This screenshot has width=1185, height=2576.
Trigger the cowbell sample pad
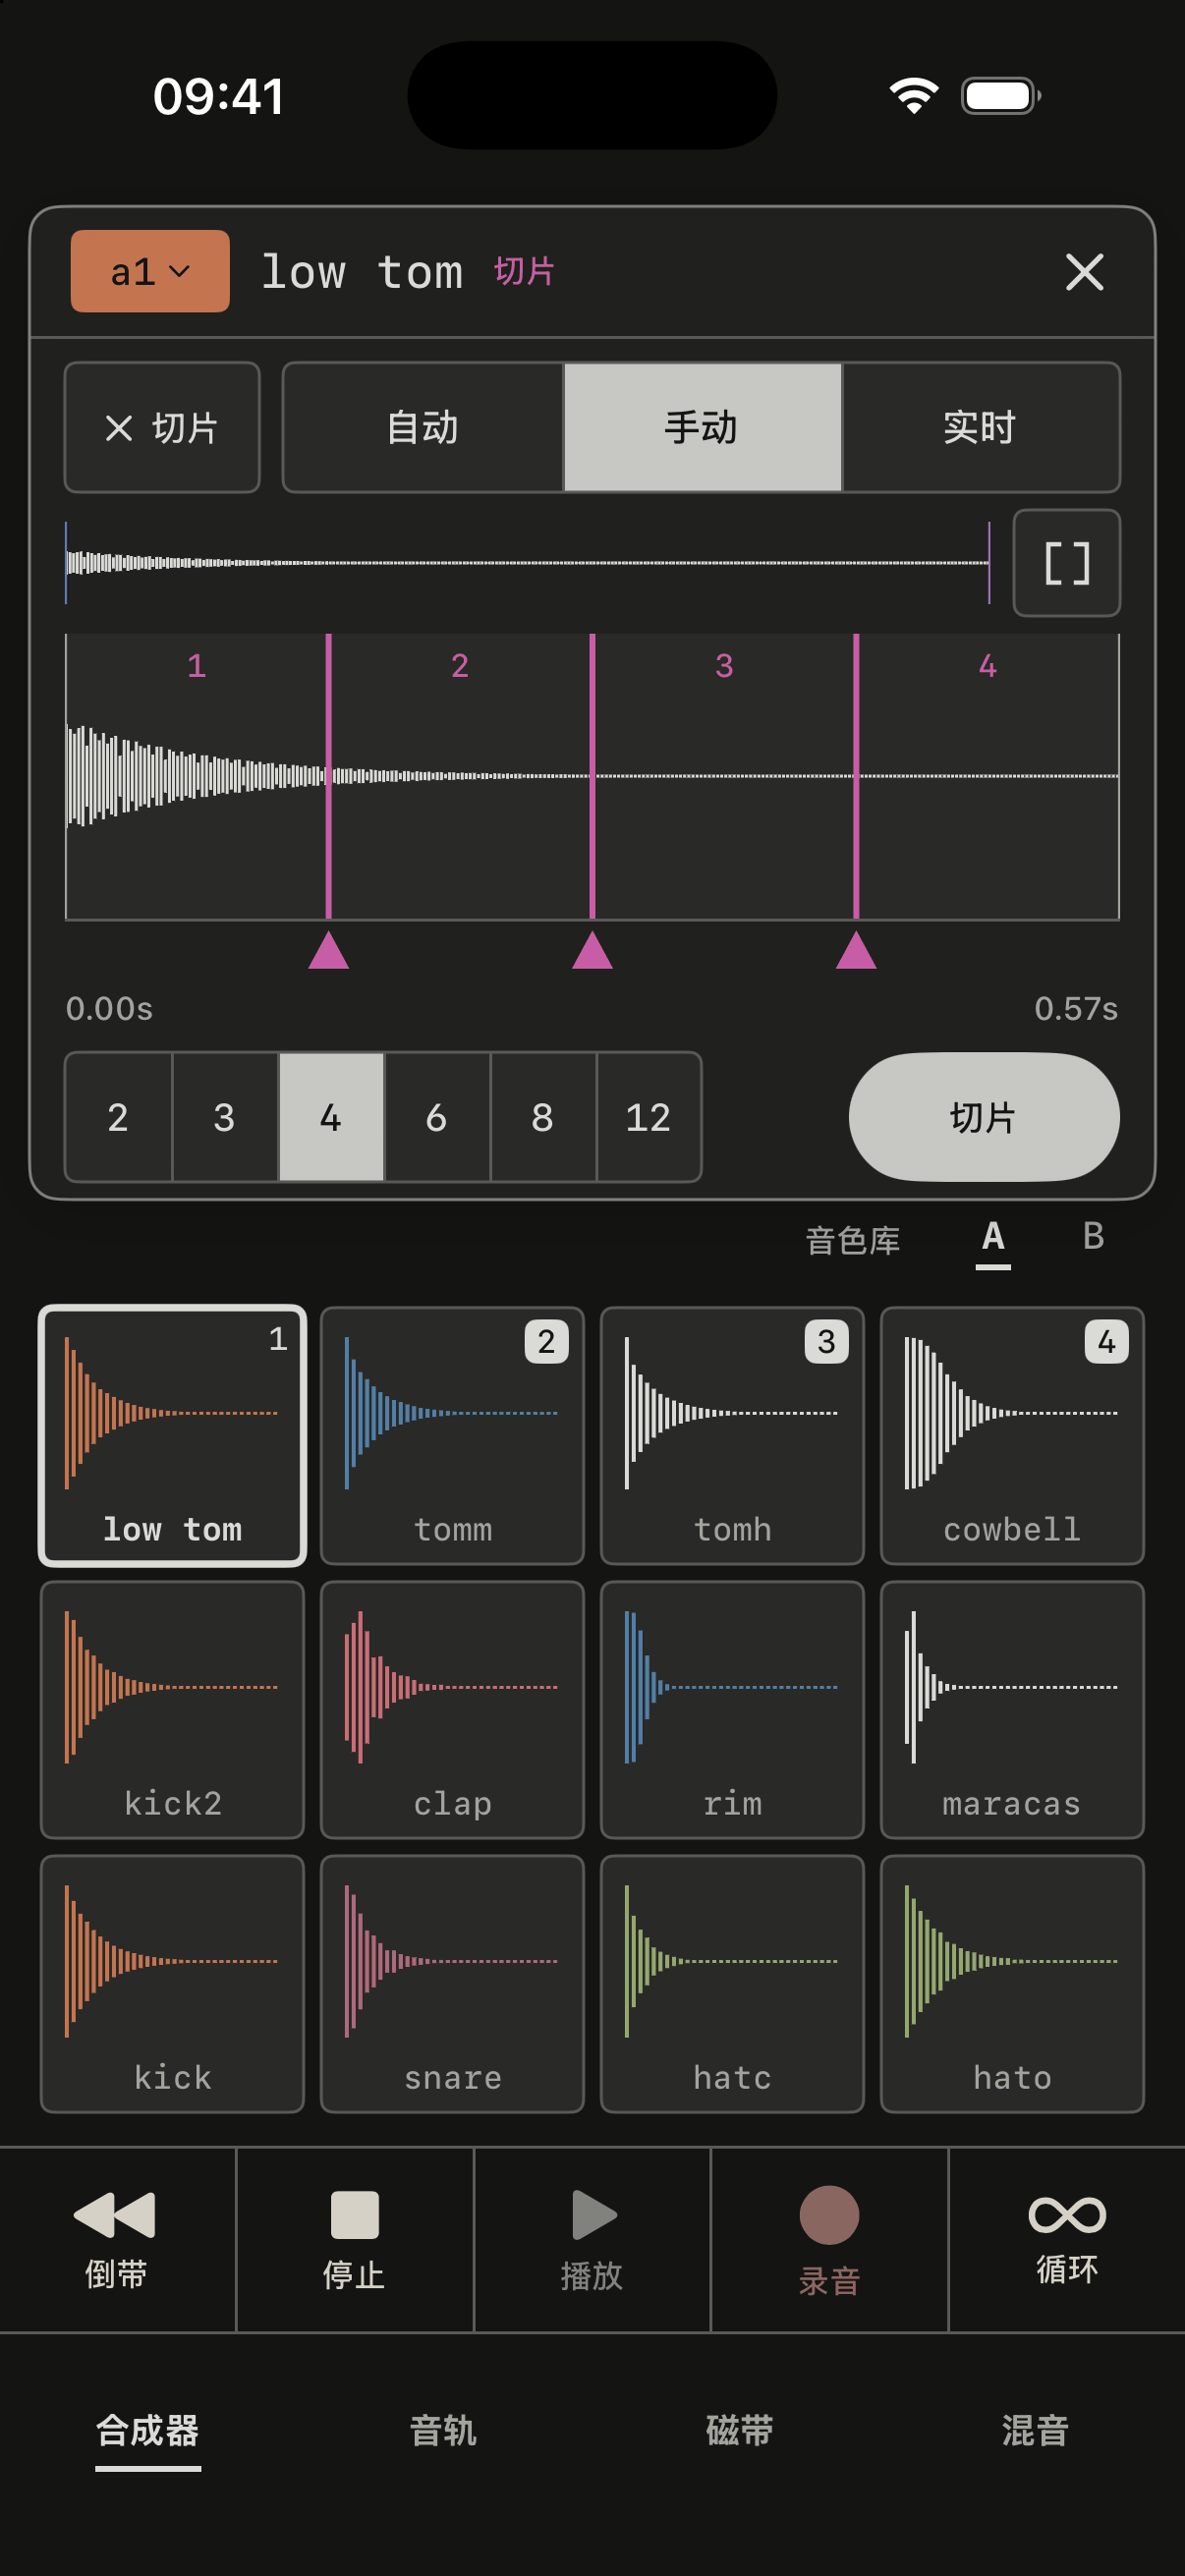[1012, 1435]
